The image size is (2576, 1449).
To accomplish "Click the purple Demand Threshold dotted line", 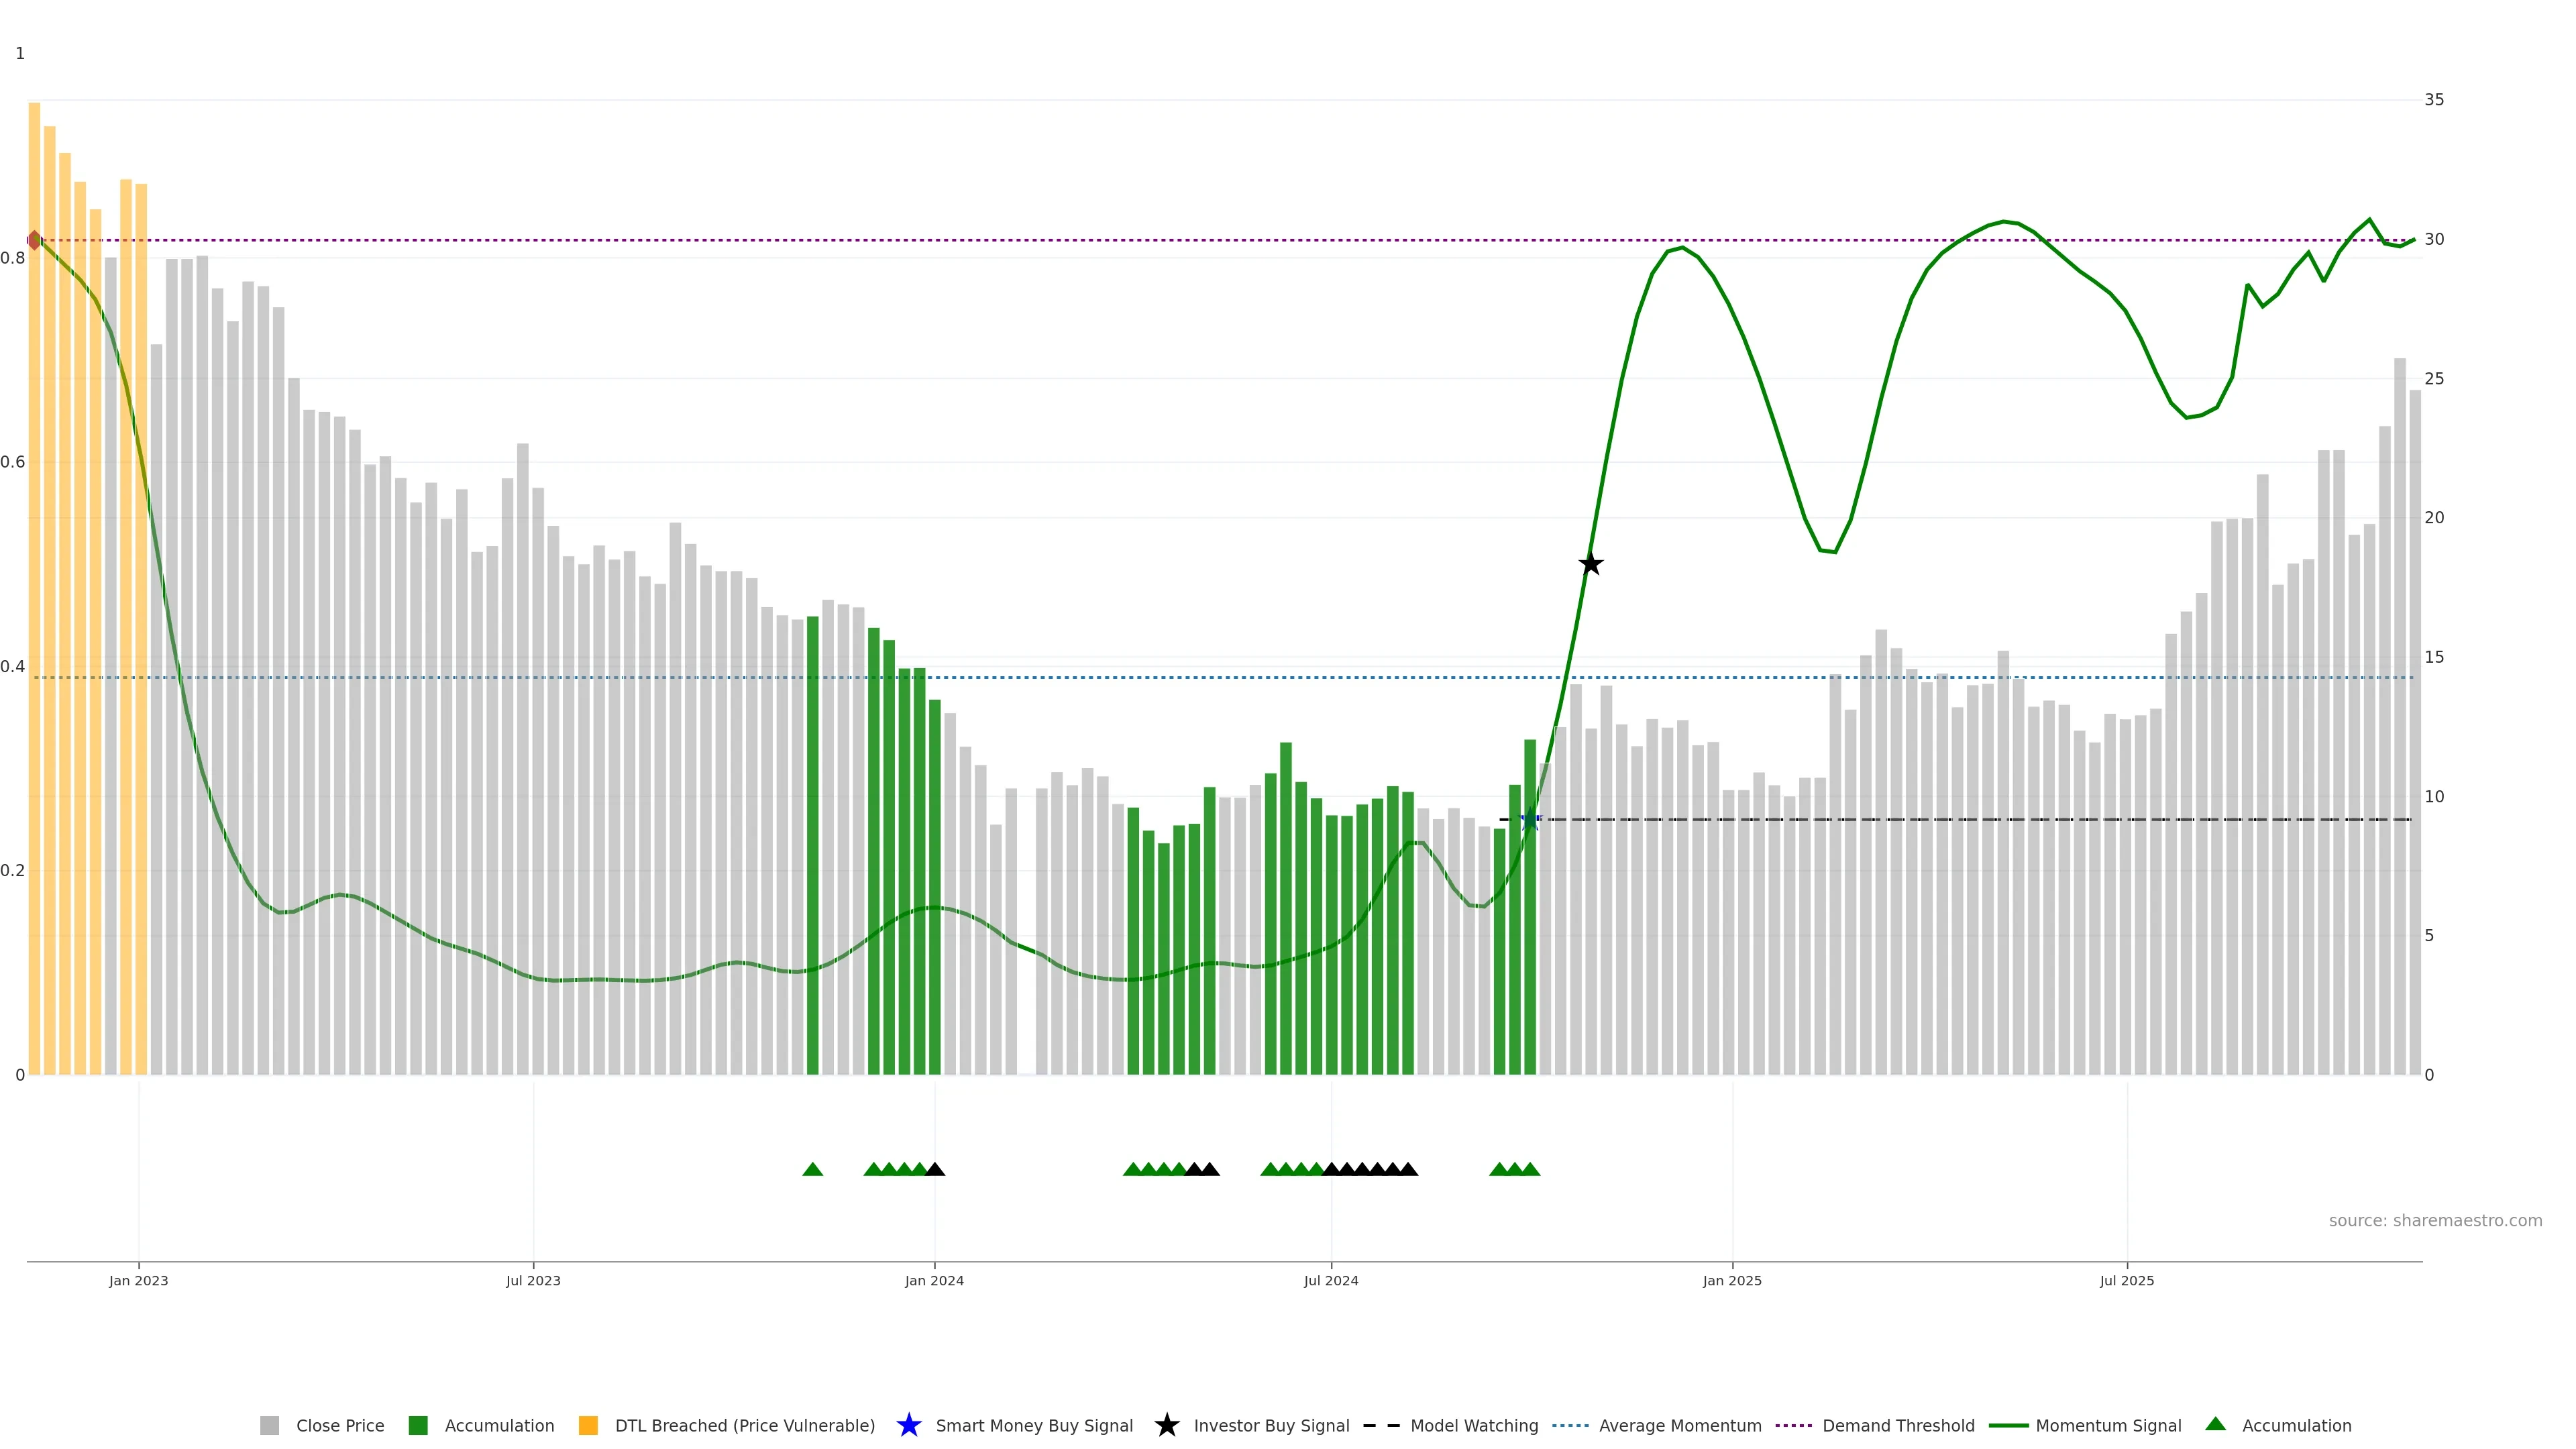I will pos(1200,240).
